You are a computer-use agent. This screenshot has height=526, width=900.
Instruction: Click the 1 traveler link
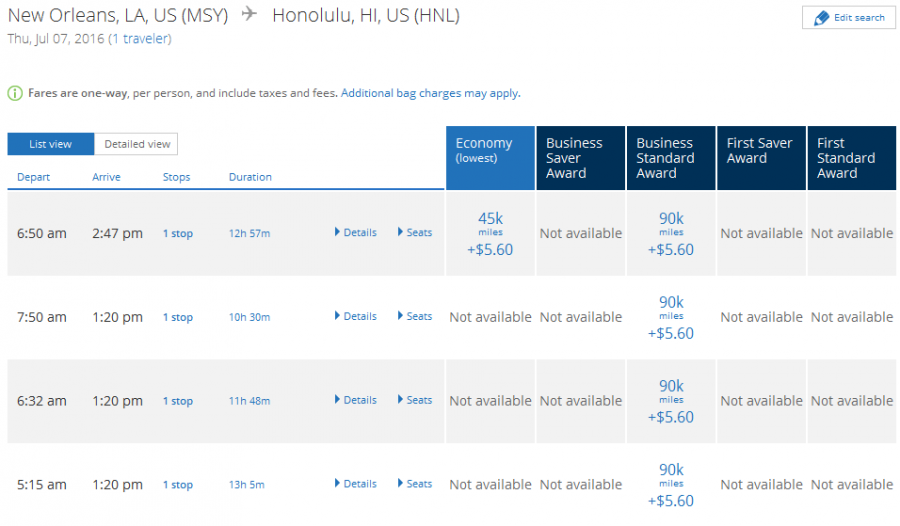140,39
